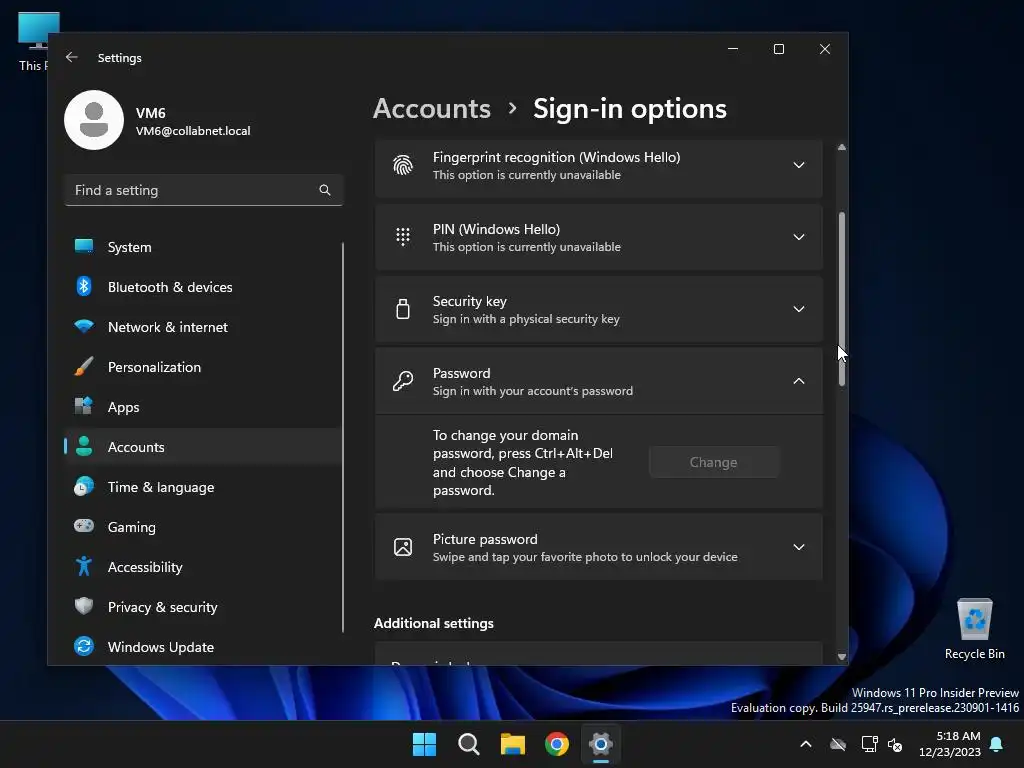
Task: Click the Gaming controller icon
Action: [84, 526]
